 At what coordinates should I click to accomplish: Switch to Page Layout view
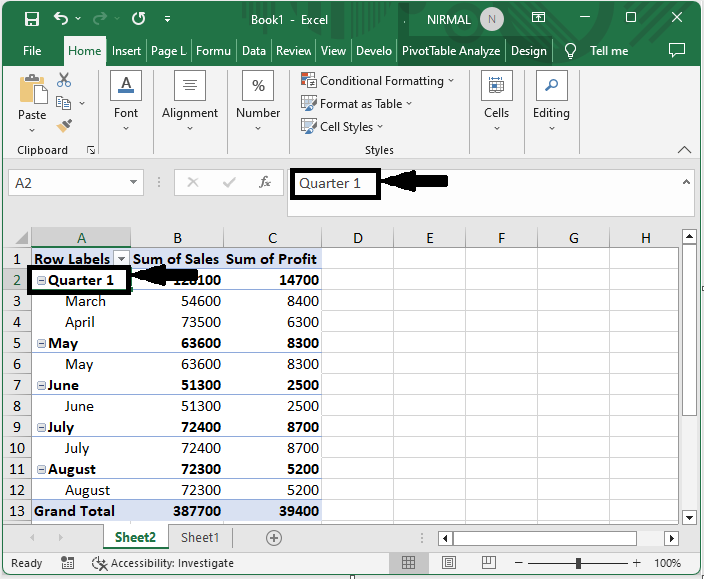pyautogui.click(x=449, y=563)
